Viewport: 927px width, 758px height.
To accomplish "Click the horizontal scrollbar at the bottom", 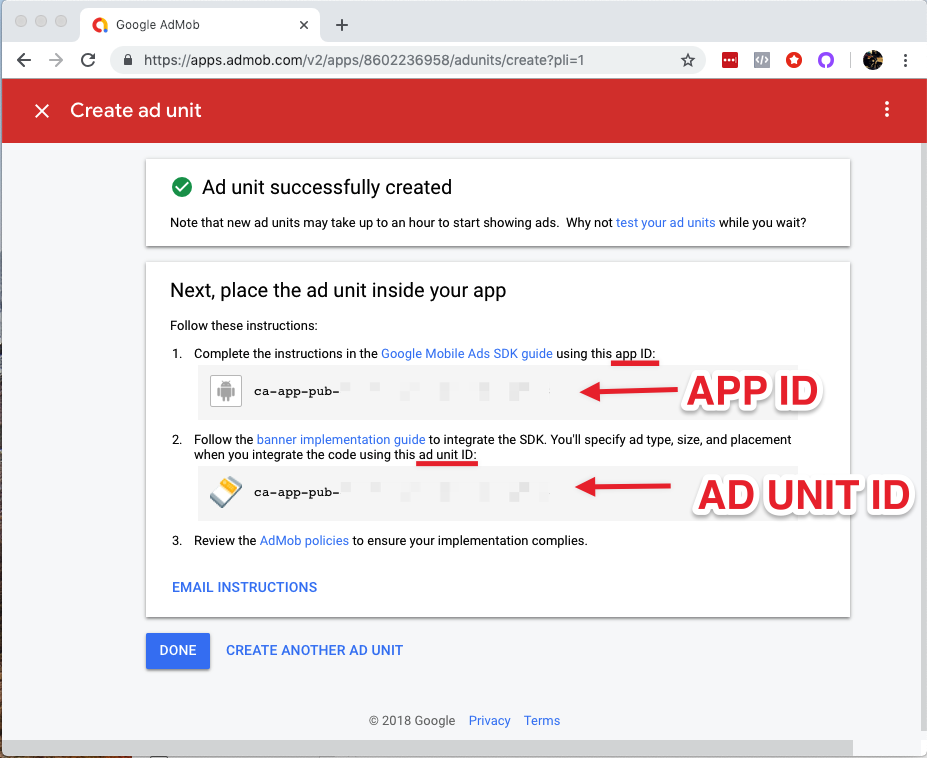I will pos(427,747).
